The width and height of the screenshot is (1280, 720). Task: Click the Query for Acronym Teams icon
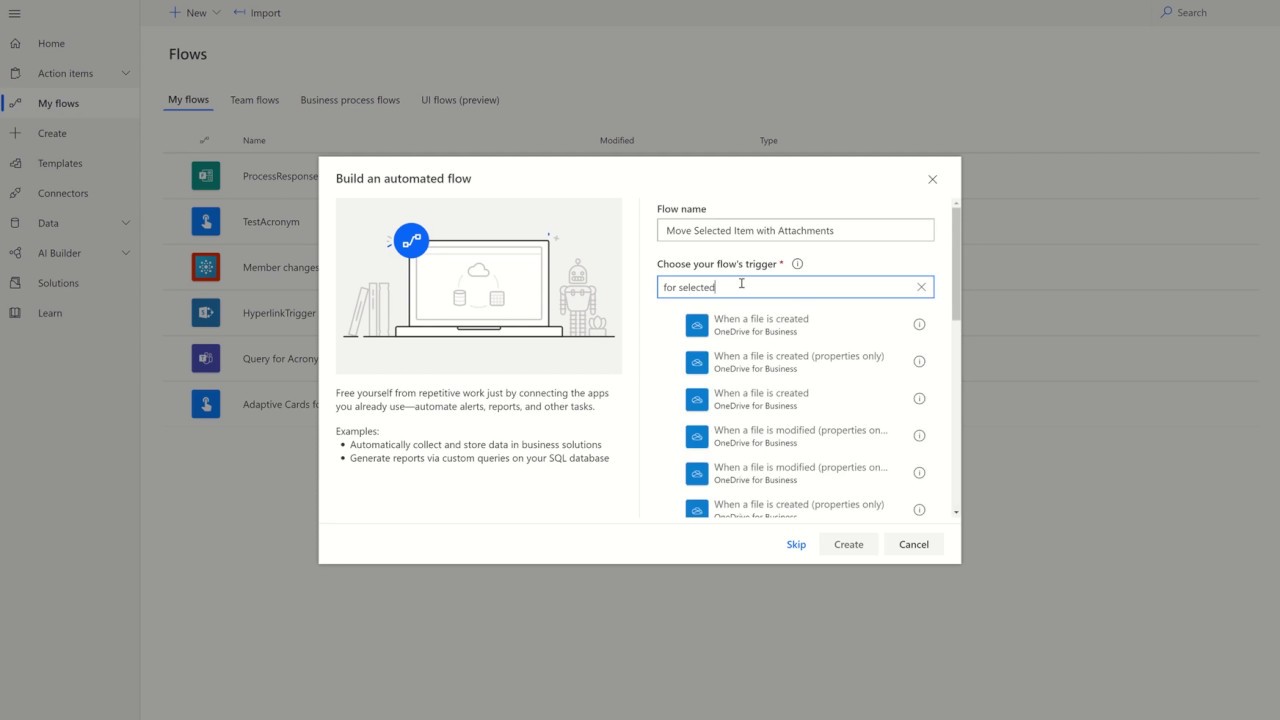tap(206, 358)
